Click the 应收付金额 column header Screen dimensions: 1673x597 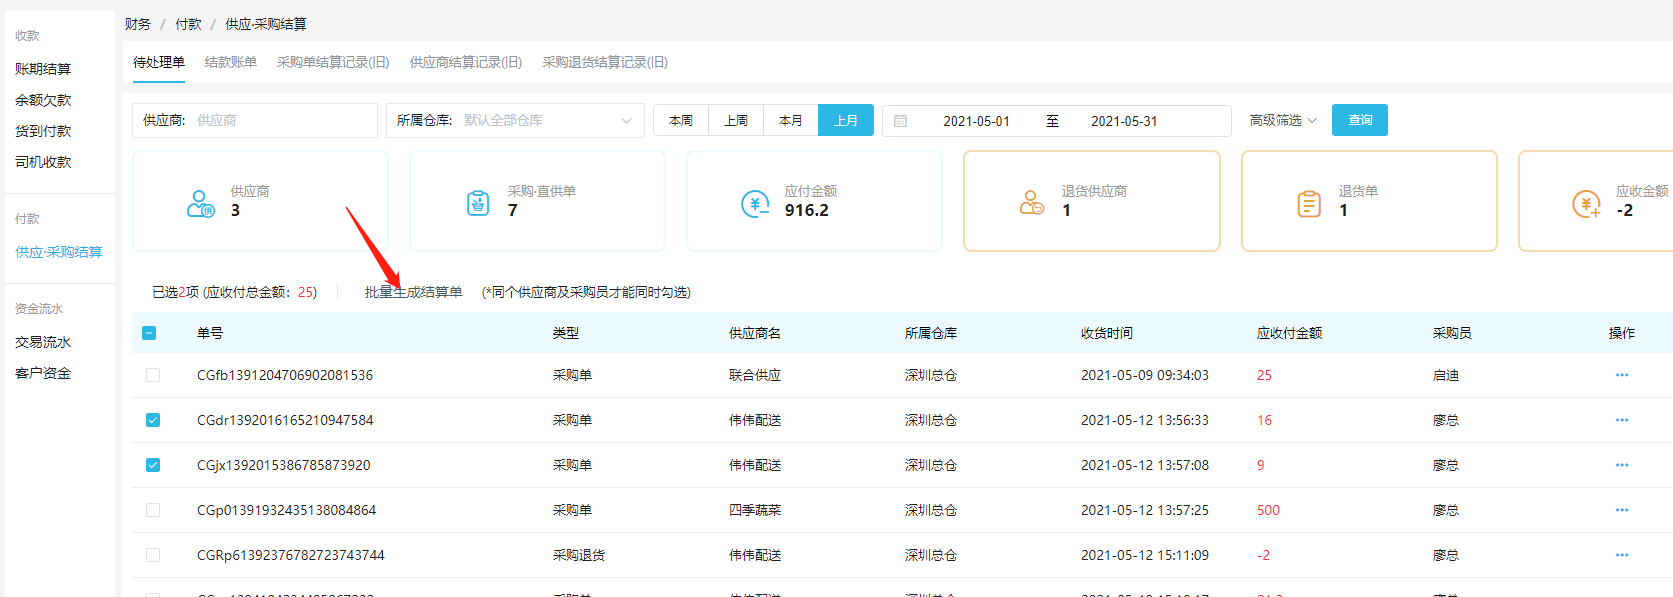[x=1290, y=333]
